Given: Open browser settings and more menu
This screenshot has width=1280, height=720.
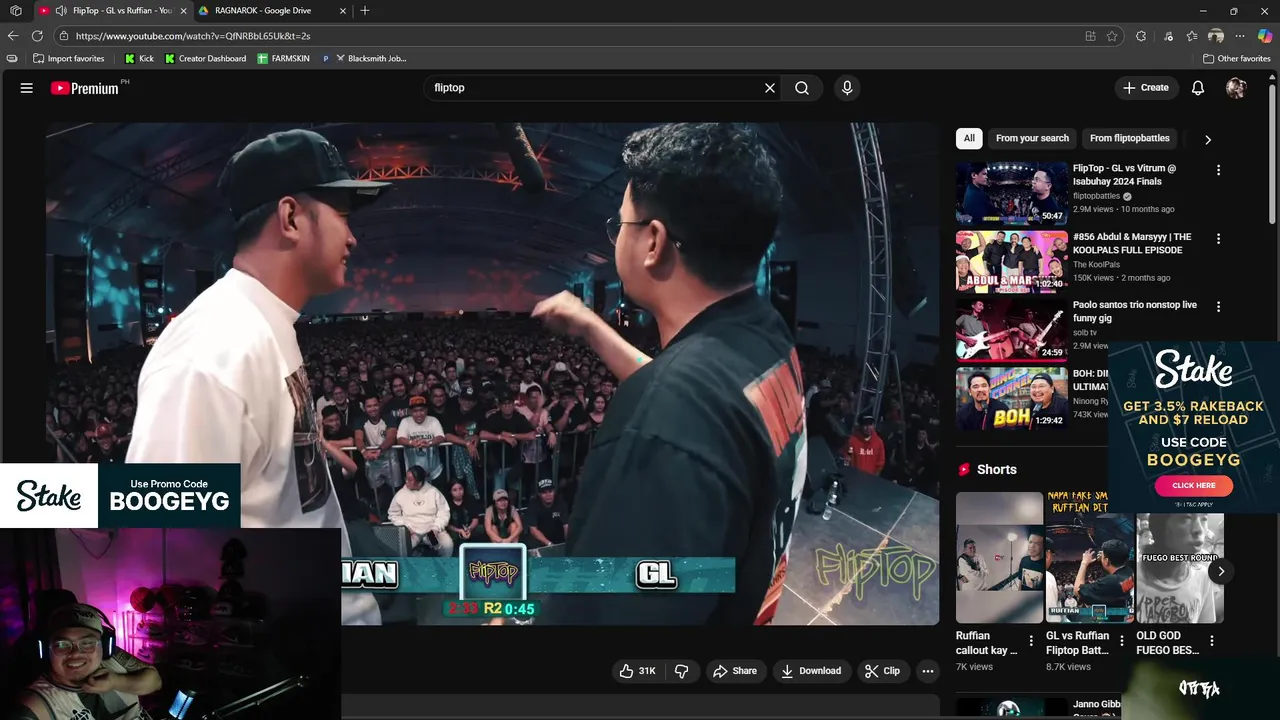Looking at the screenshot, I should [x=1240, y=36].
